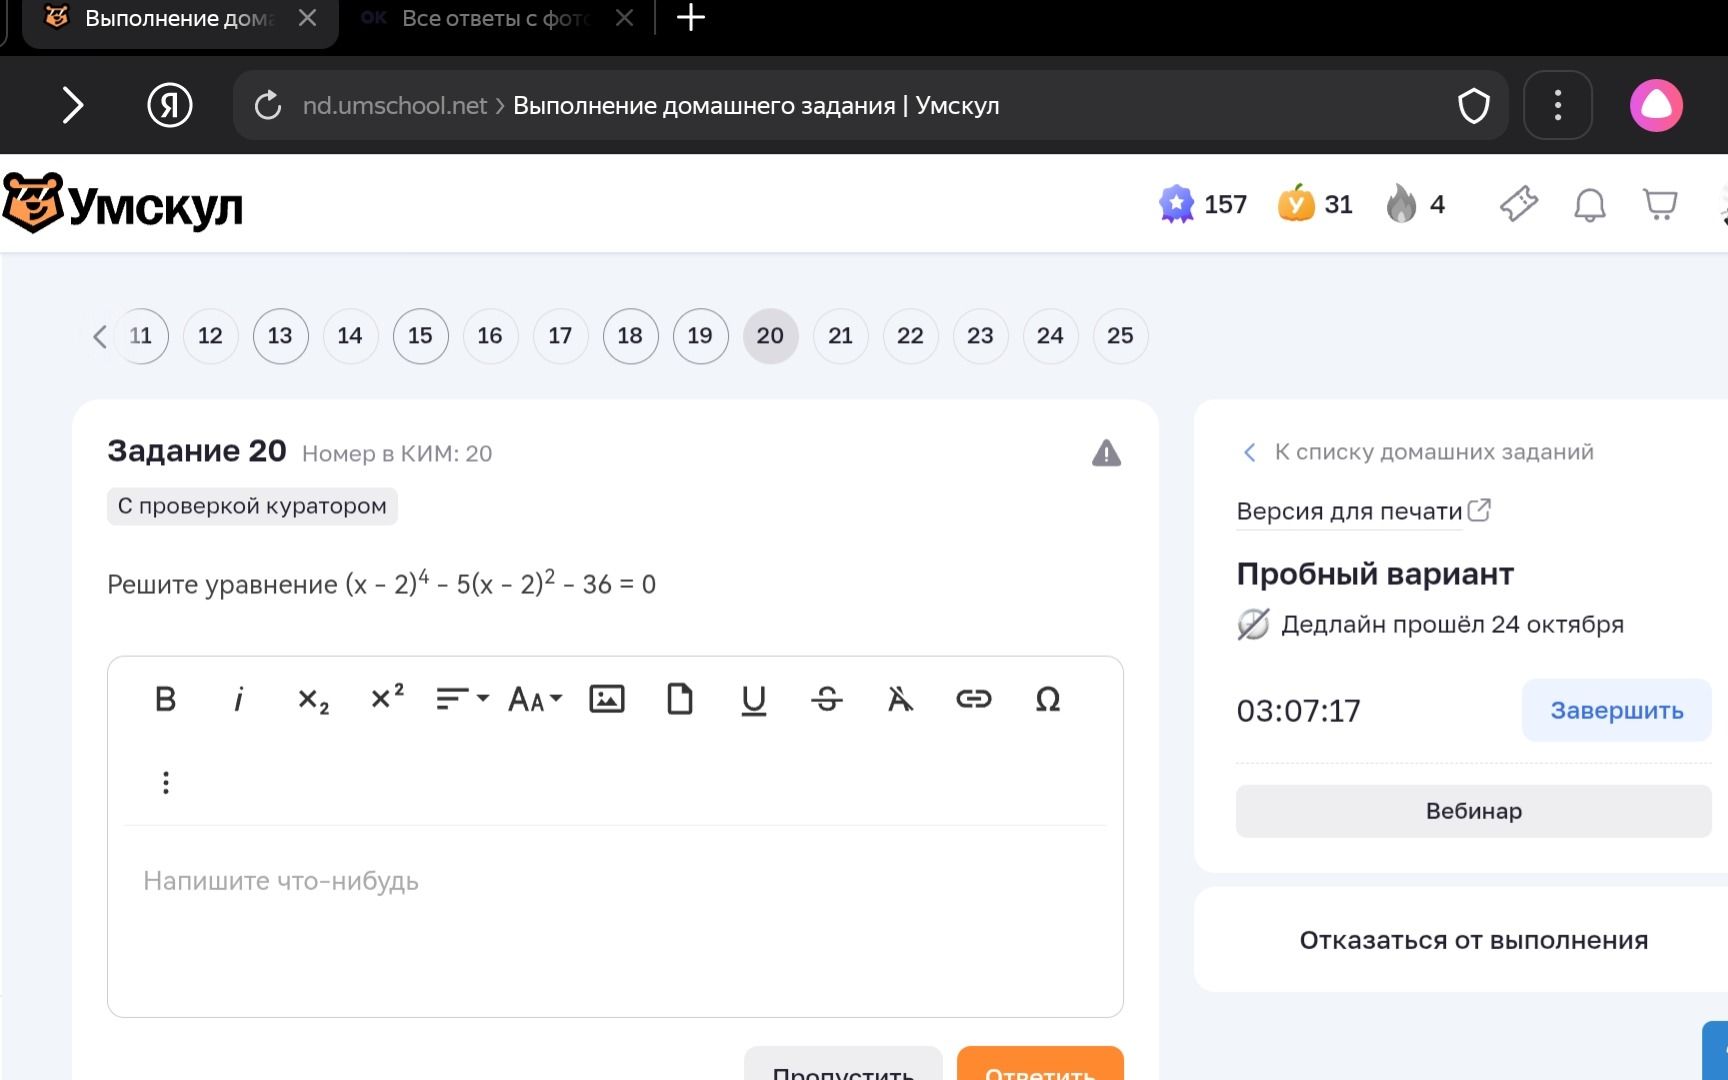Select current task 20

(770, 336)
